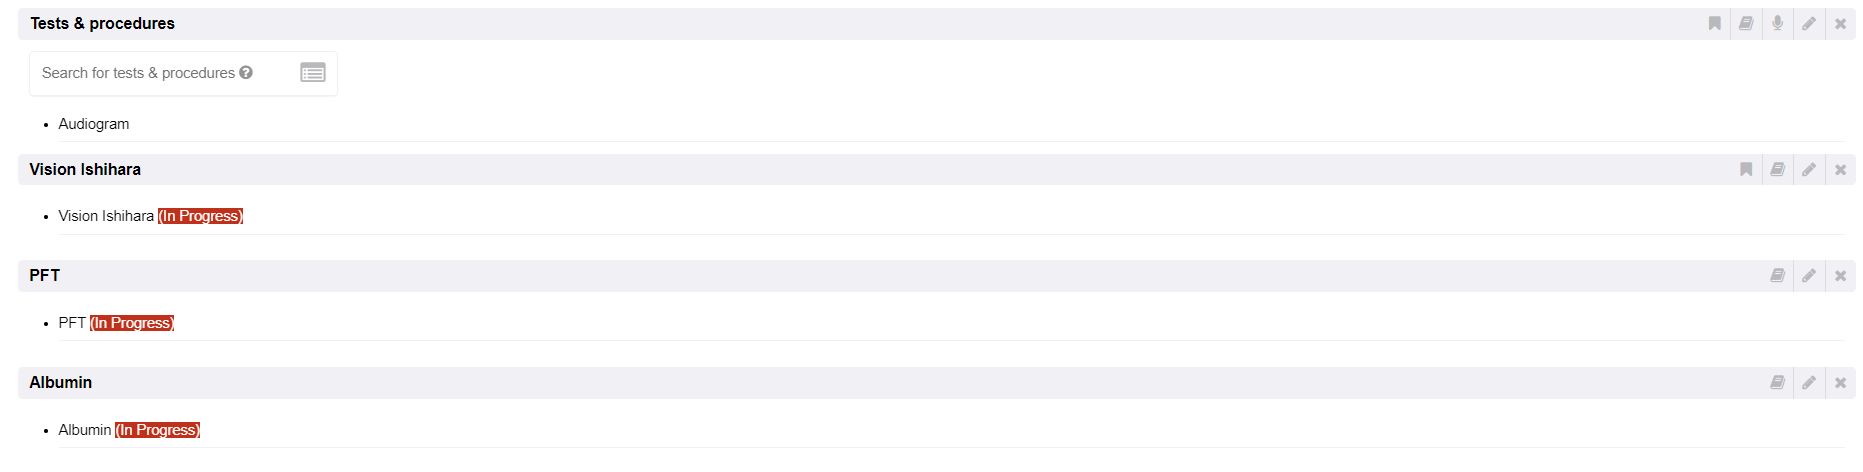The height and width of the screenshot is (472, 1863).
Task: Remove the PFT section
Action: (1840, 275)
